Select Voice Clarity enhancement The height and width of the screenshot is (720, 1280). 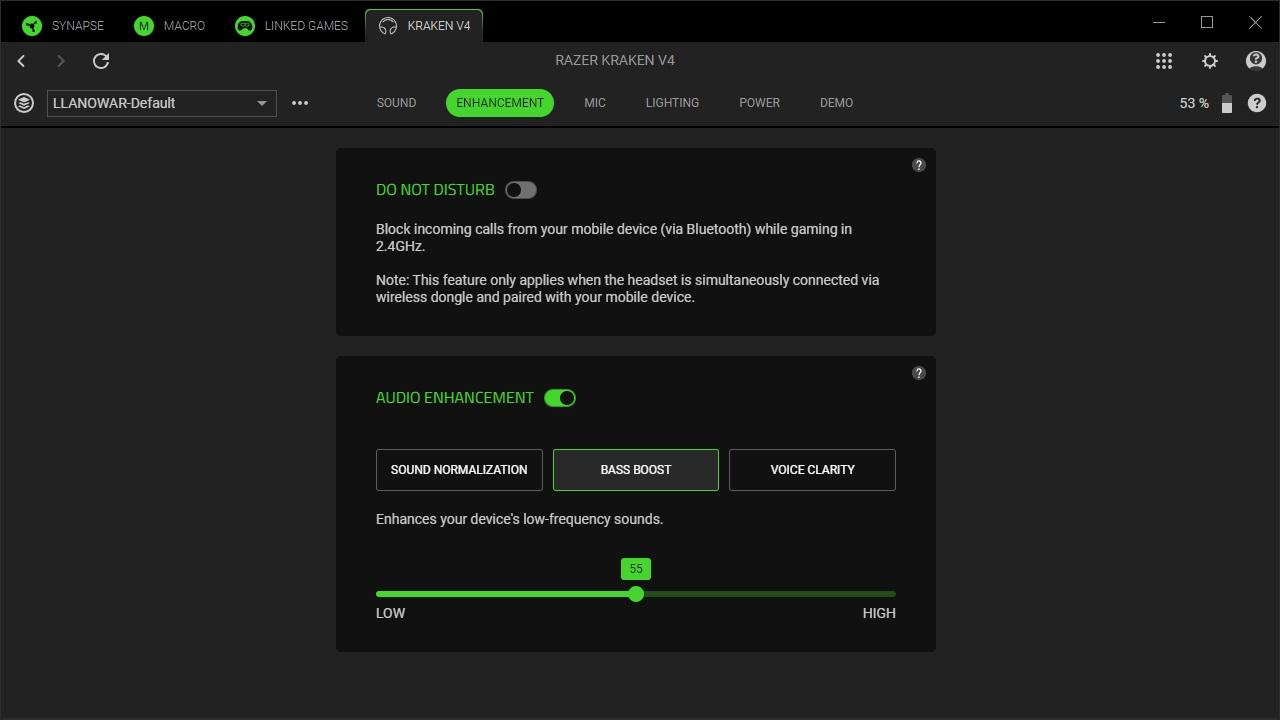(812, 470)
